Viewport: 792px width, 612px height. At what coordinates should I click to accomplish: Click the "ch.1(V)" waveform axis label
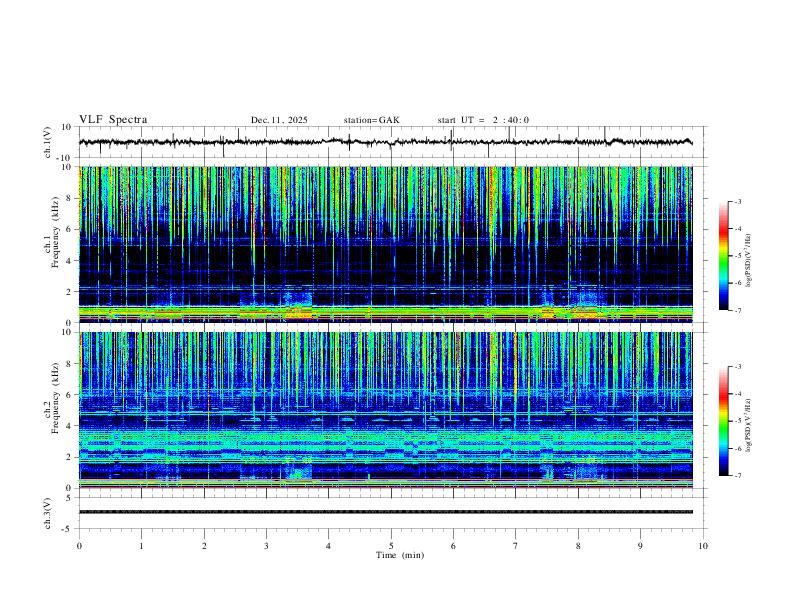48,142
